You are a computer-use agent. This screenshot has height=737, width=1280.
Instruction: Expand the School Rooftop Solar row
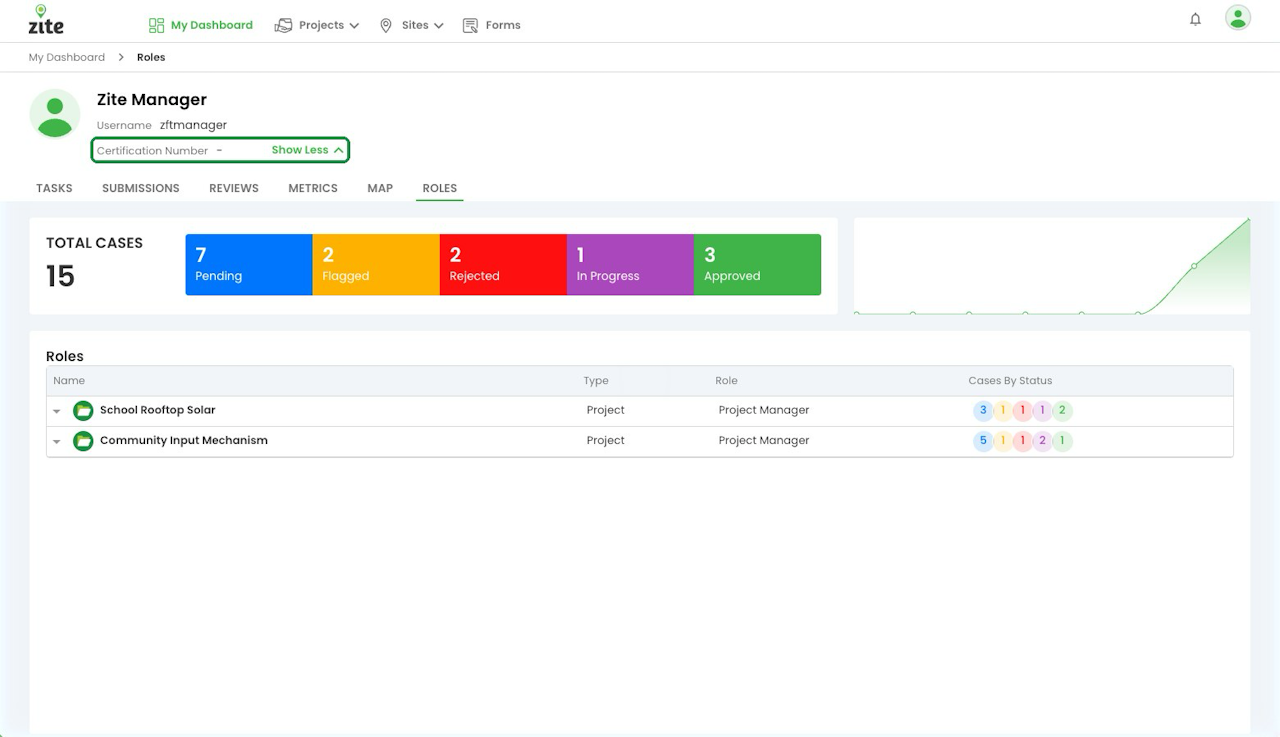pyautogui.click(x=57, y=411)
